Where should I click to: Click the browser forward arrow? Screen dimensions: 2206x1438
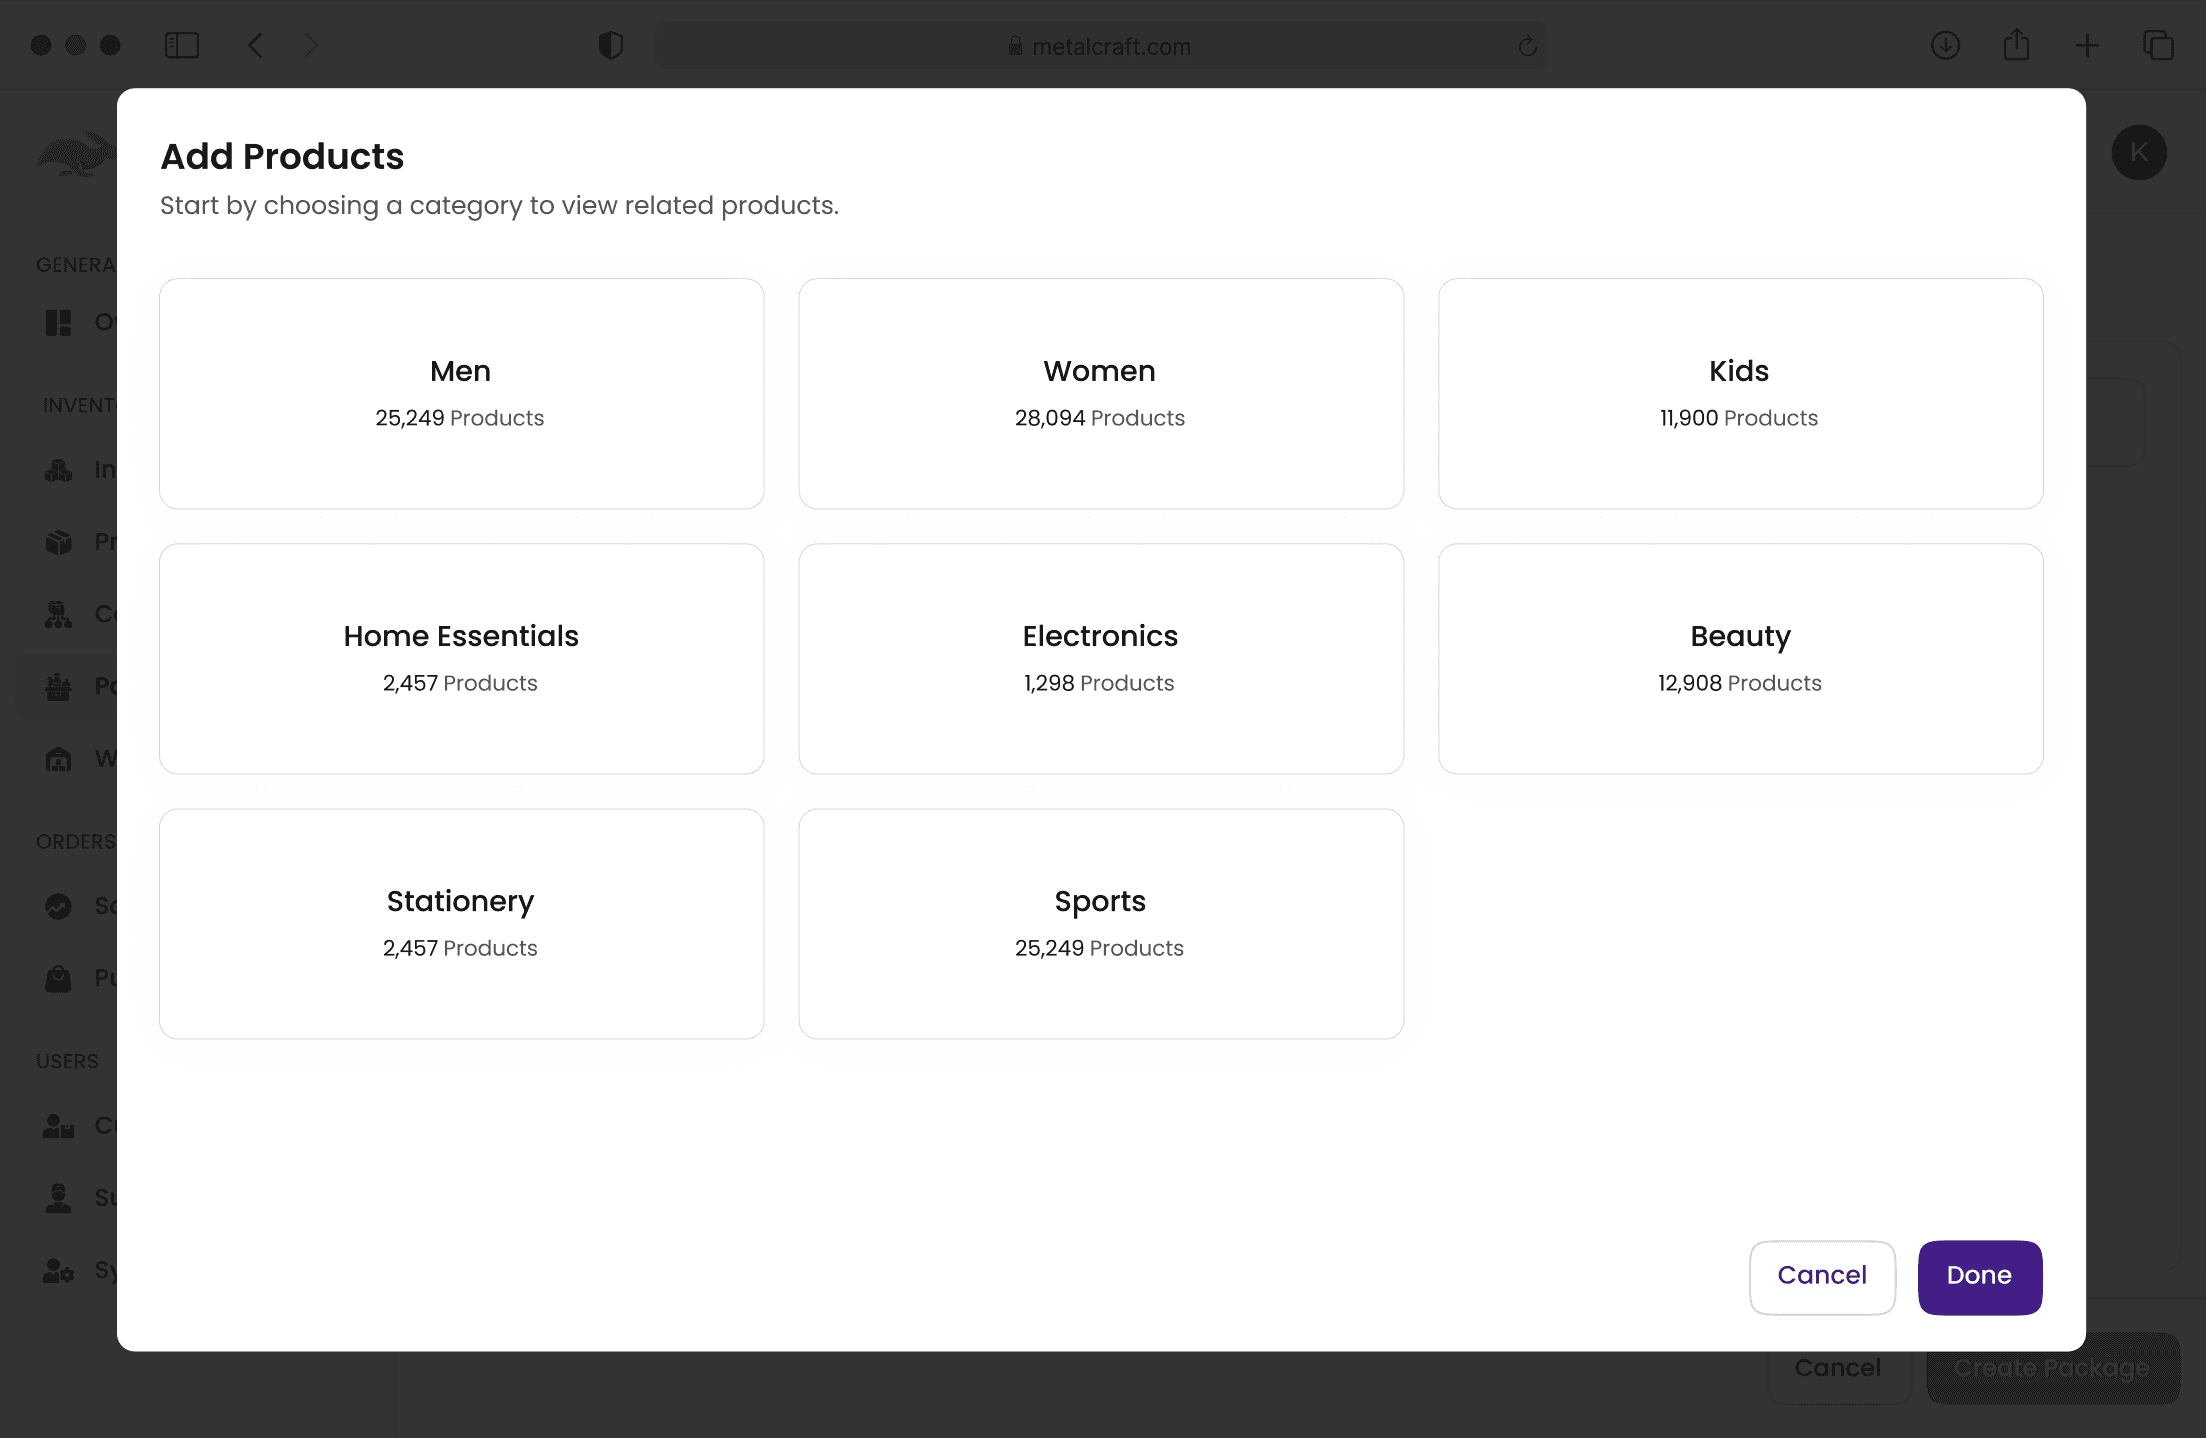(311, 45)
